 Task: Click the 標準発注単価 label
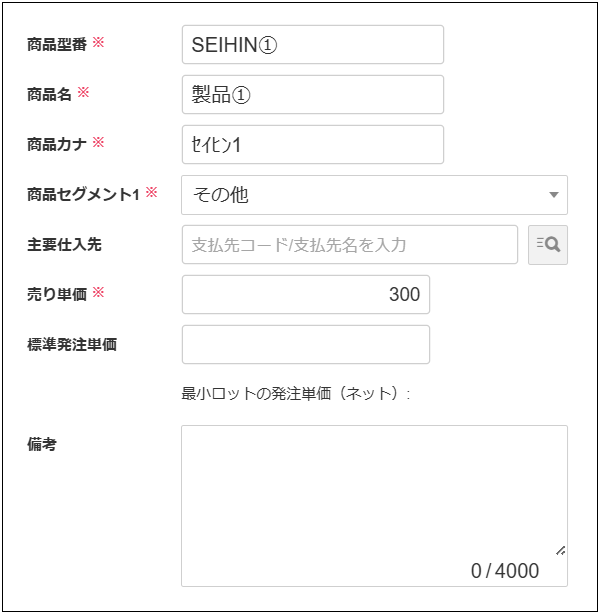point(72,344)
